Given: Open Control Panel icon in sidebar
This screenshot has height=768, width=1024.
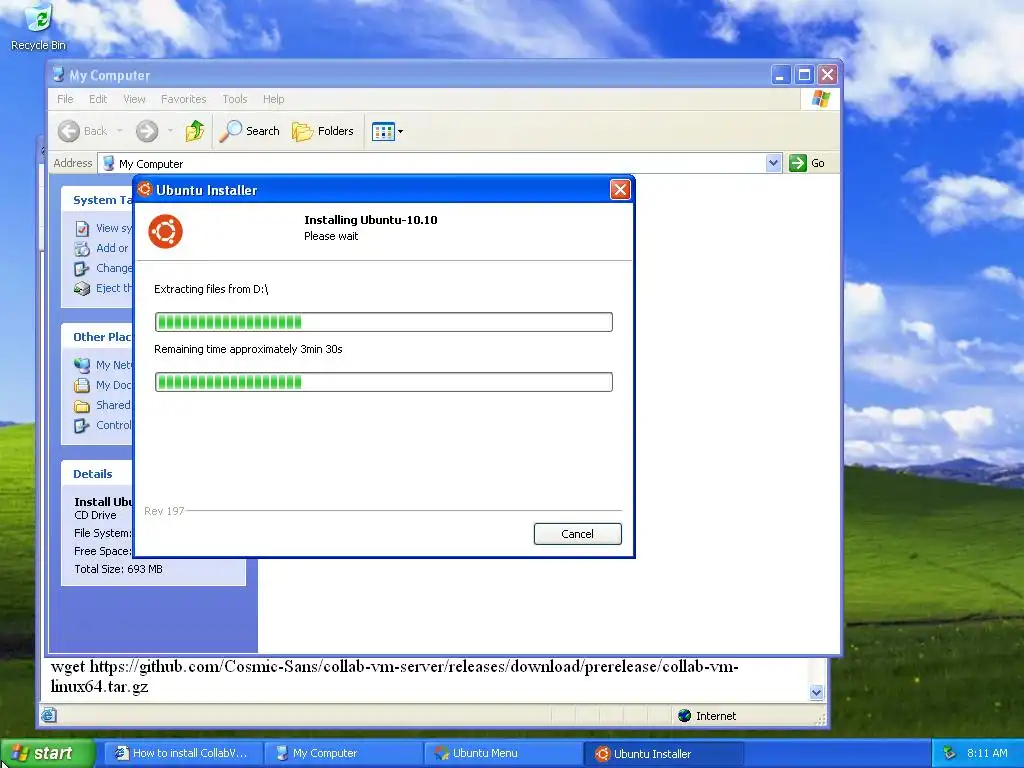Looking at the screenshot, I should pyautogui.click(x=82, y=426).
